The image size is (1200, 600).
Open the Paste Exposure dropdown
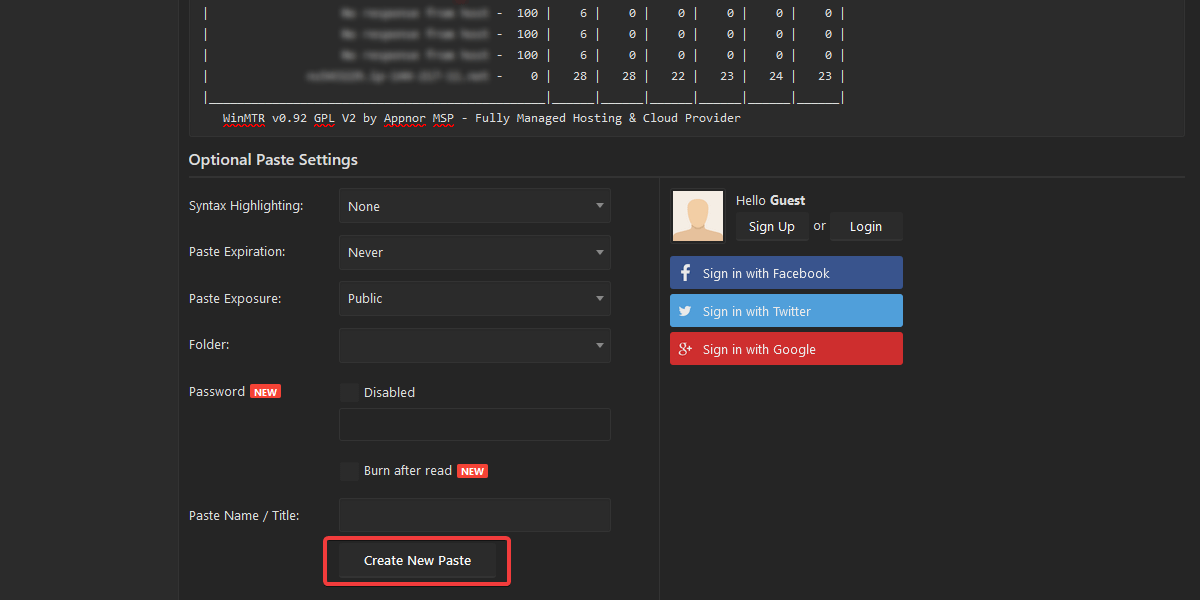coord(475,298)
